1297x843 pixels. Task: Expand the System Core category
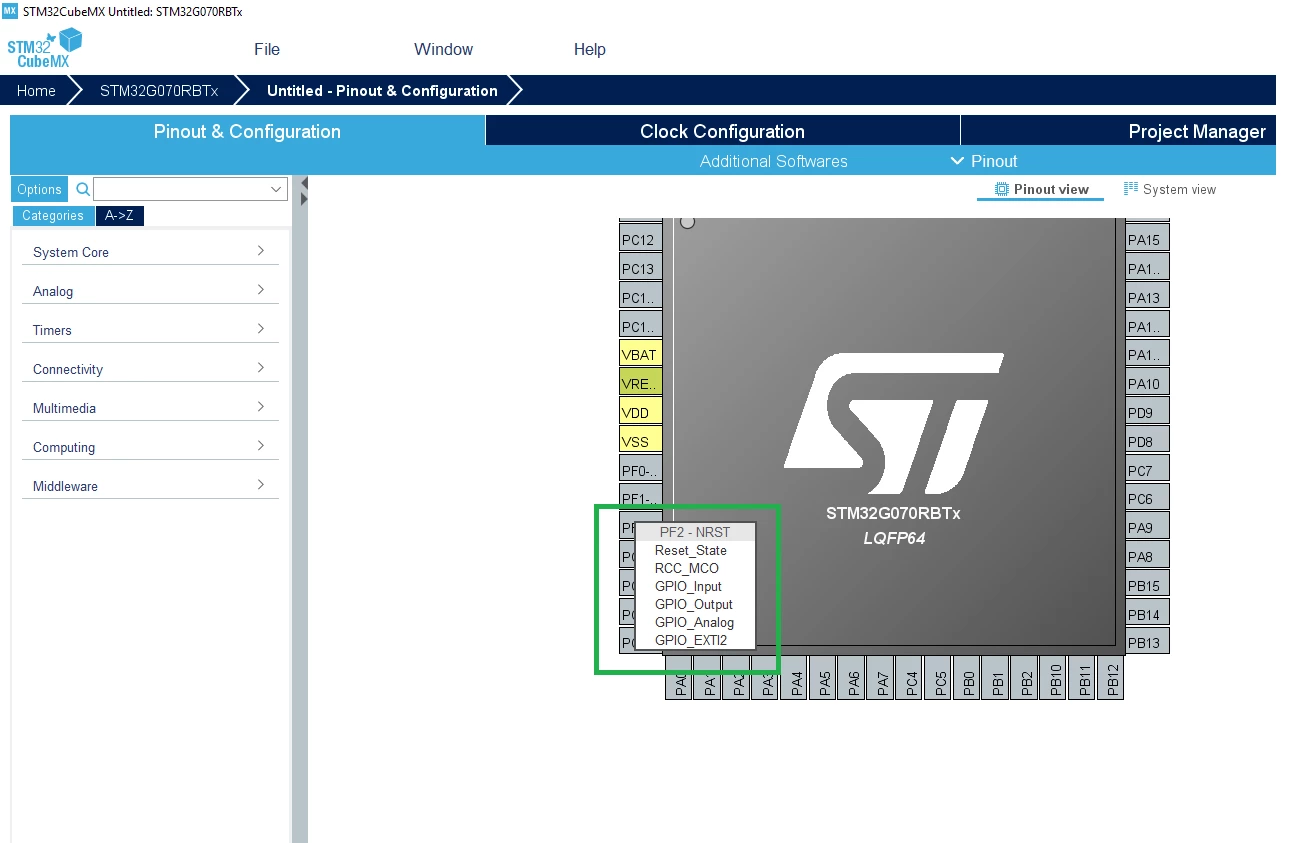(x=150, y=252)
